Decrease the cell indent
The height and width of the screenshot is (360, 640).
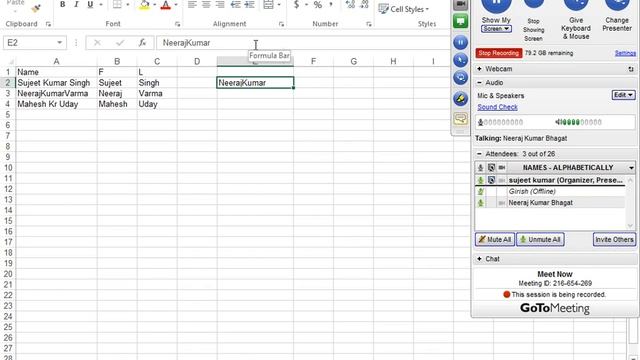tap(236, 4)
